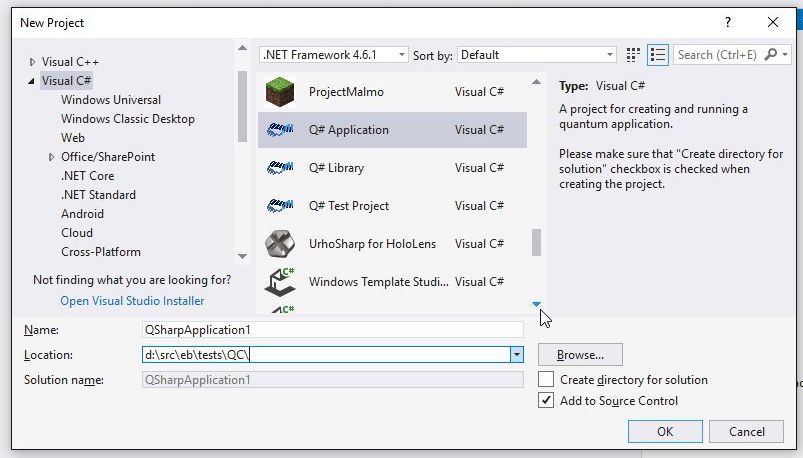Screen dimensions: 803x458
Task: Click the Q# Test Project icon
Action: [279, 206]
